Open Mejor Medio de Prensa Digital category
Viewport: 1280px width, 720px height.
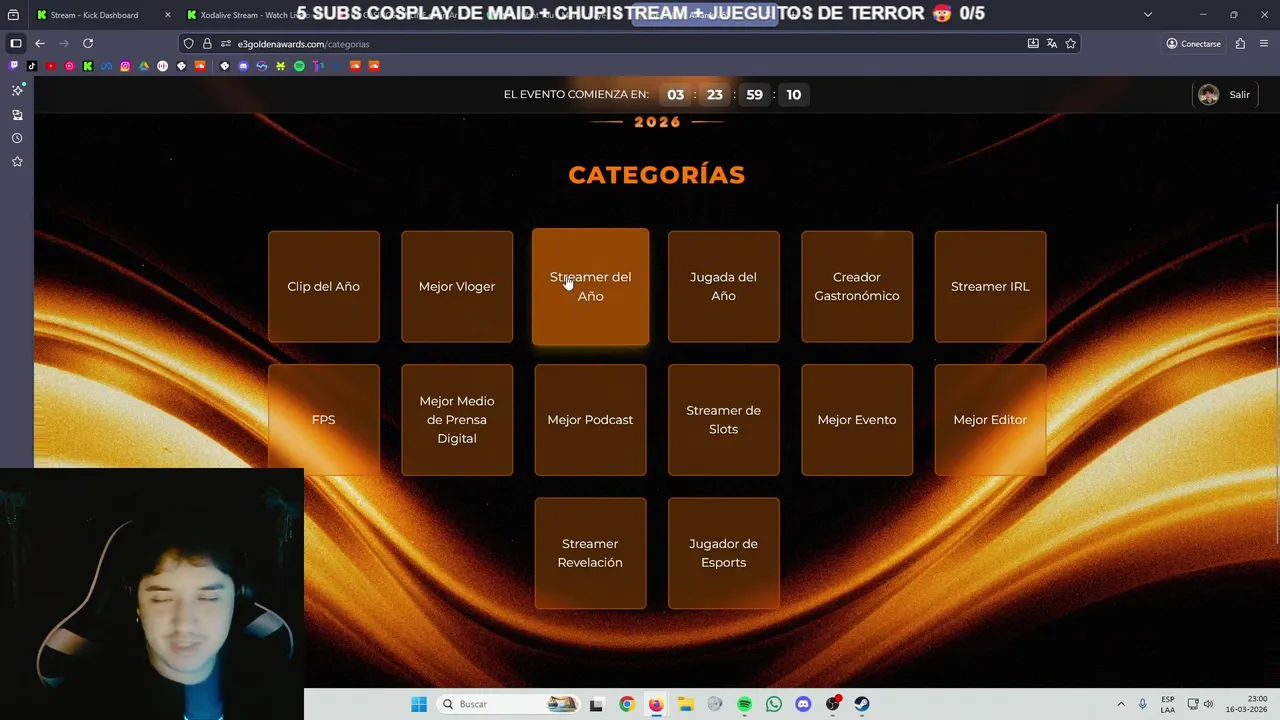(457, 420)
